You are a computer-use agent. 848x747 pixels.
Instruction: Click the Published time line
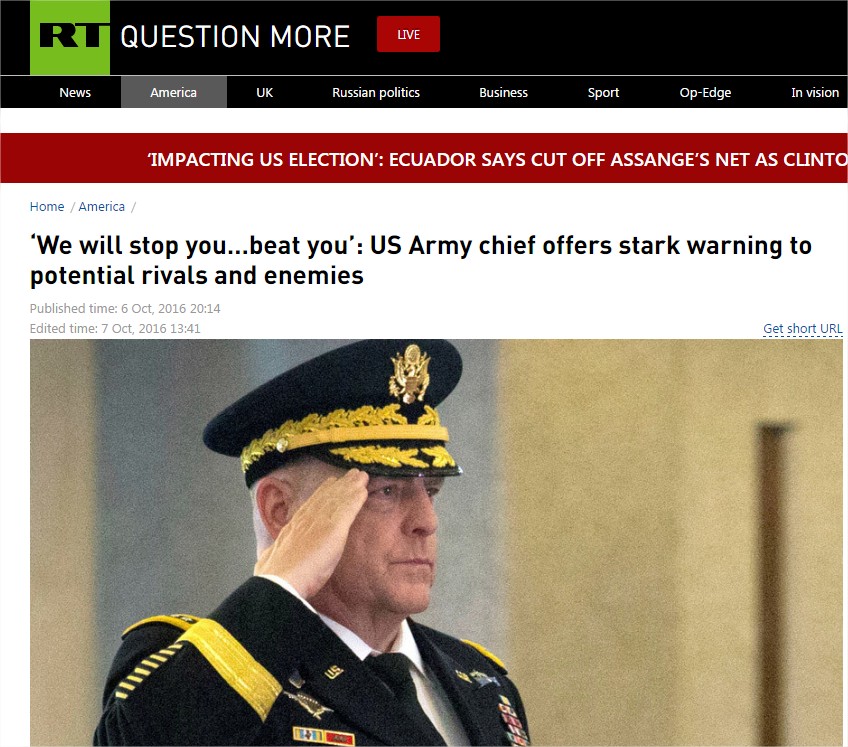click(x=125, y=308)
